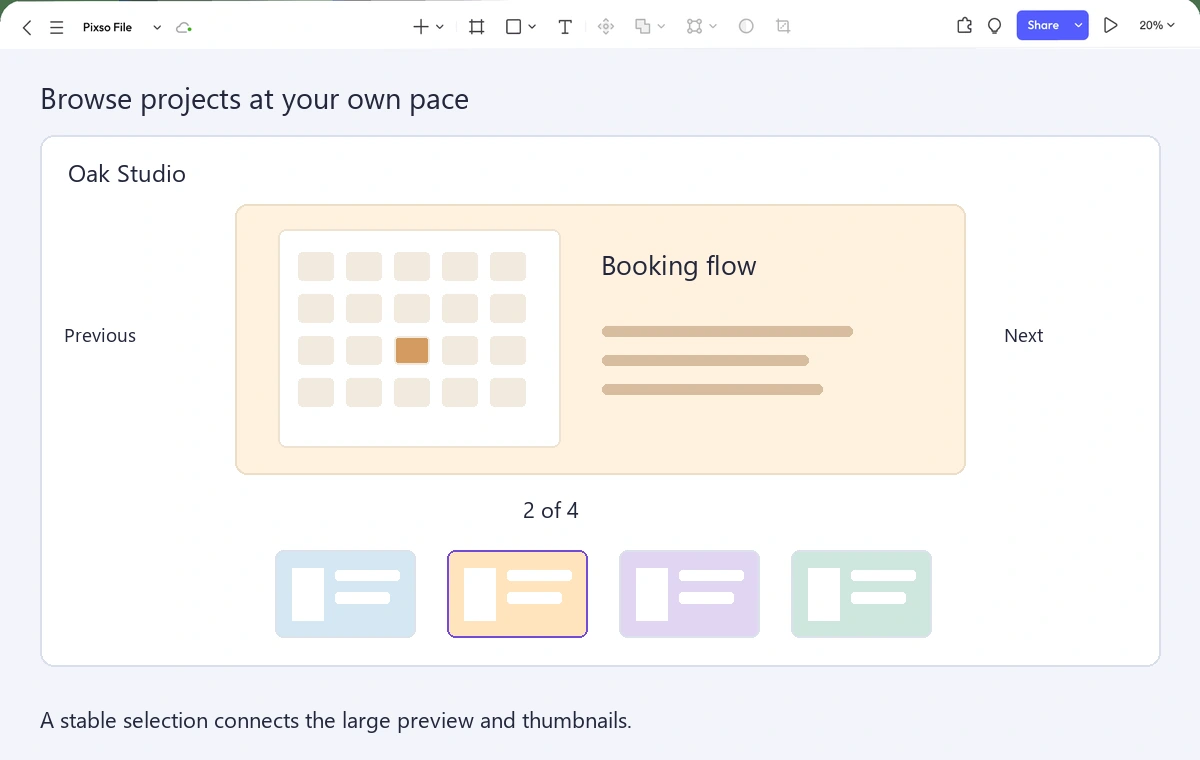The height and width of the screenshot is (760, 1200).
Task: Click the Booking flow title
Action: [x=679, y=266]
